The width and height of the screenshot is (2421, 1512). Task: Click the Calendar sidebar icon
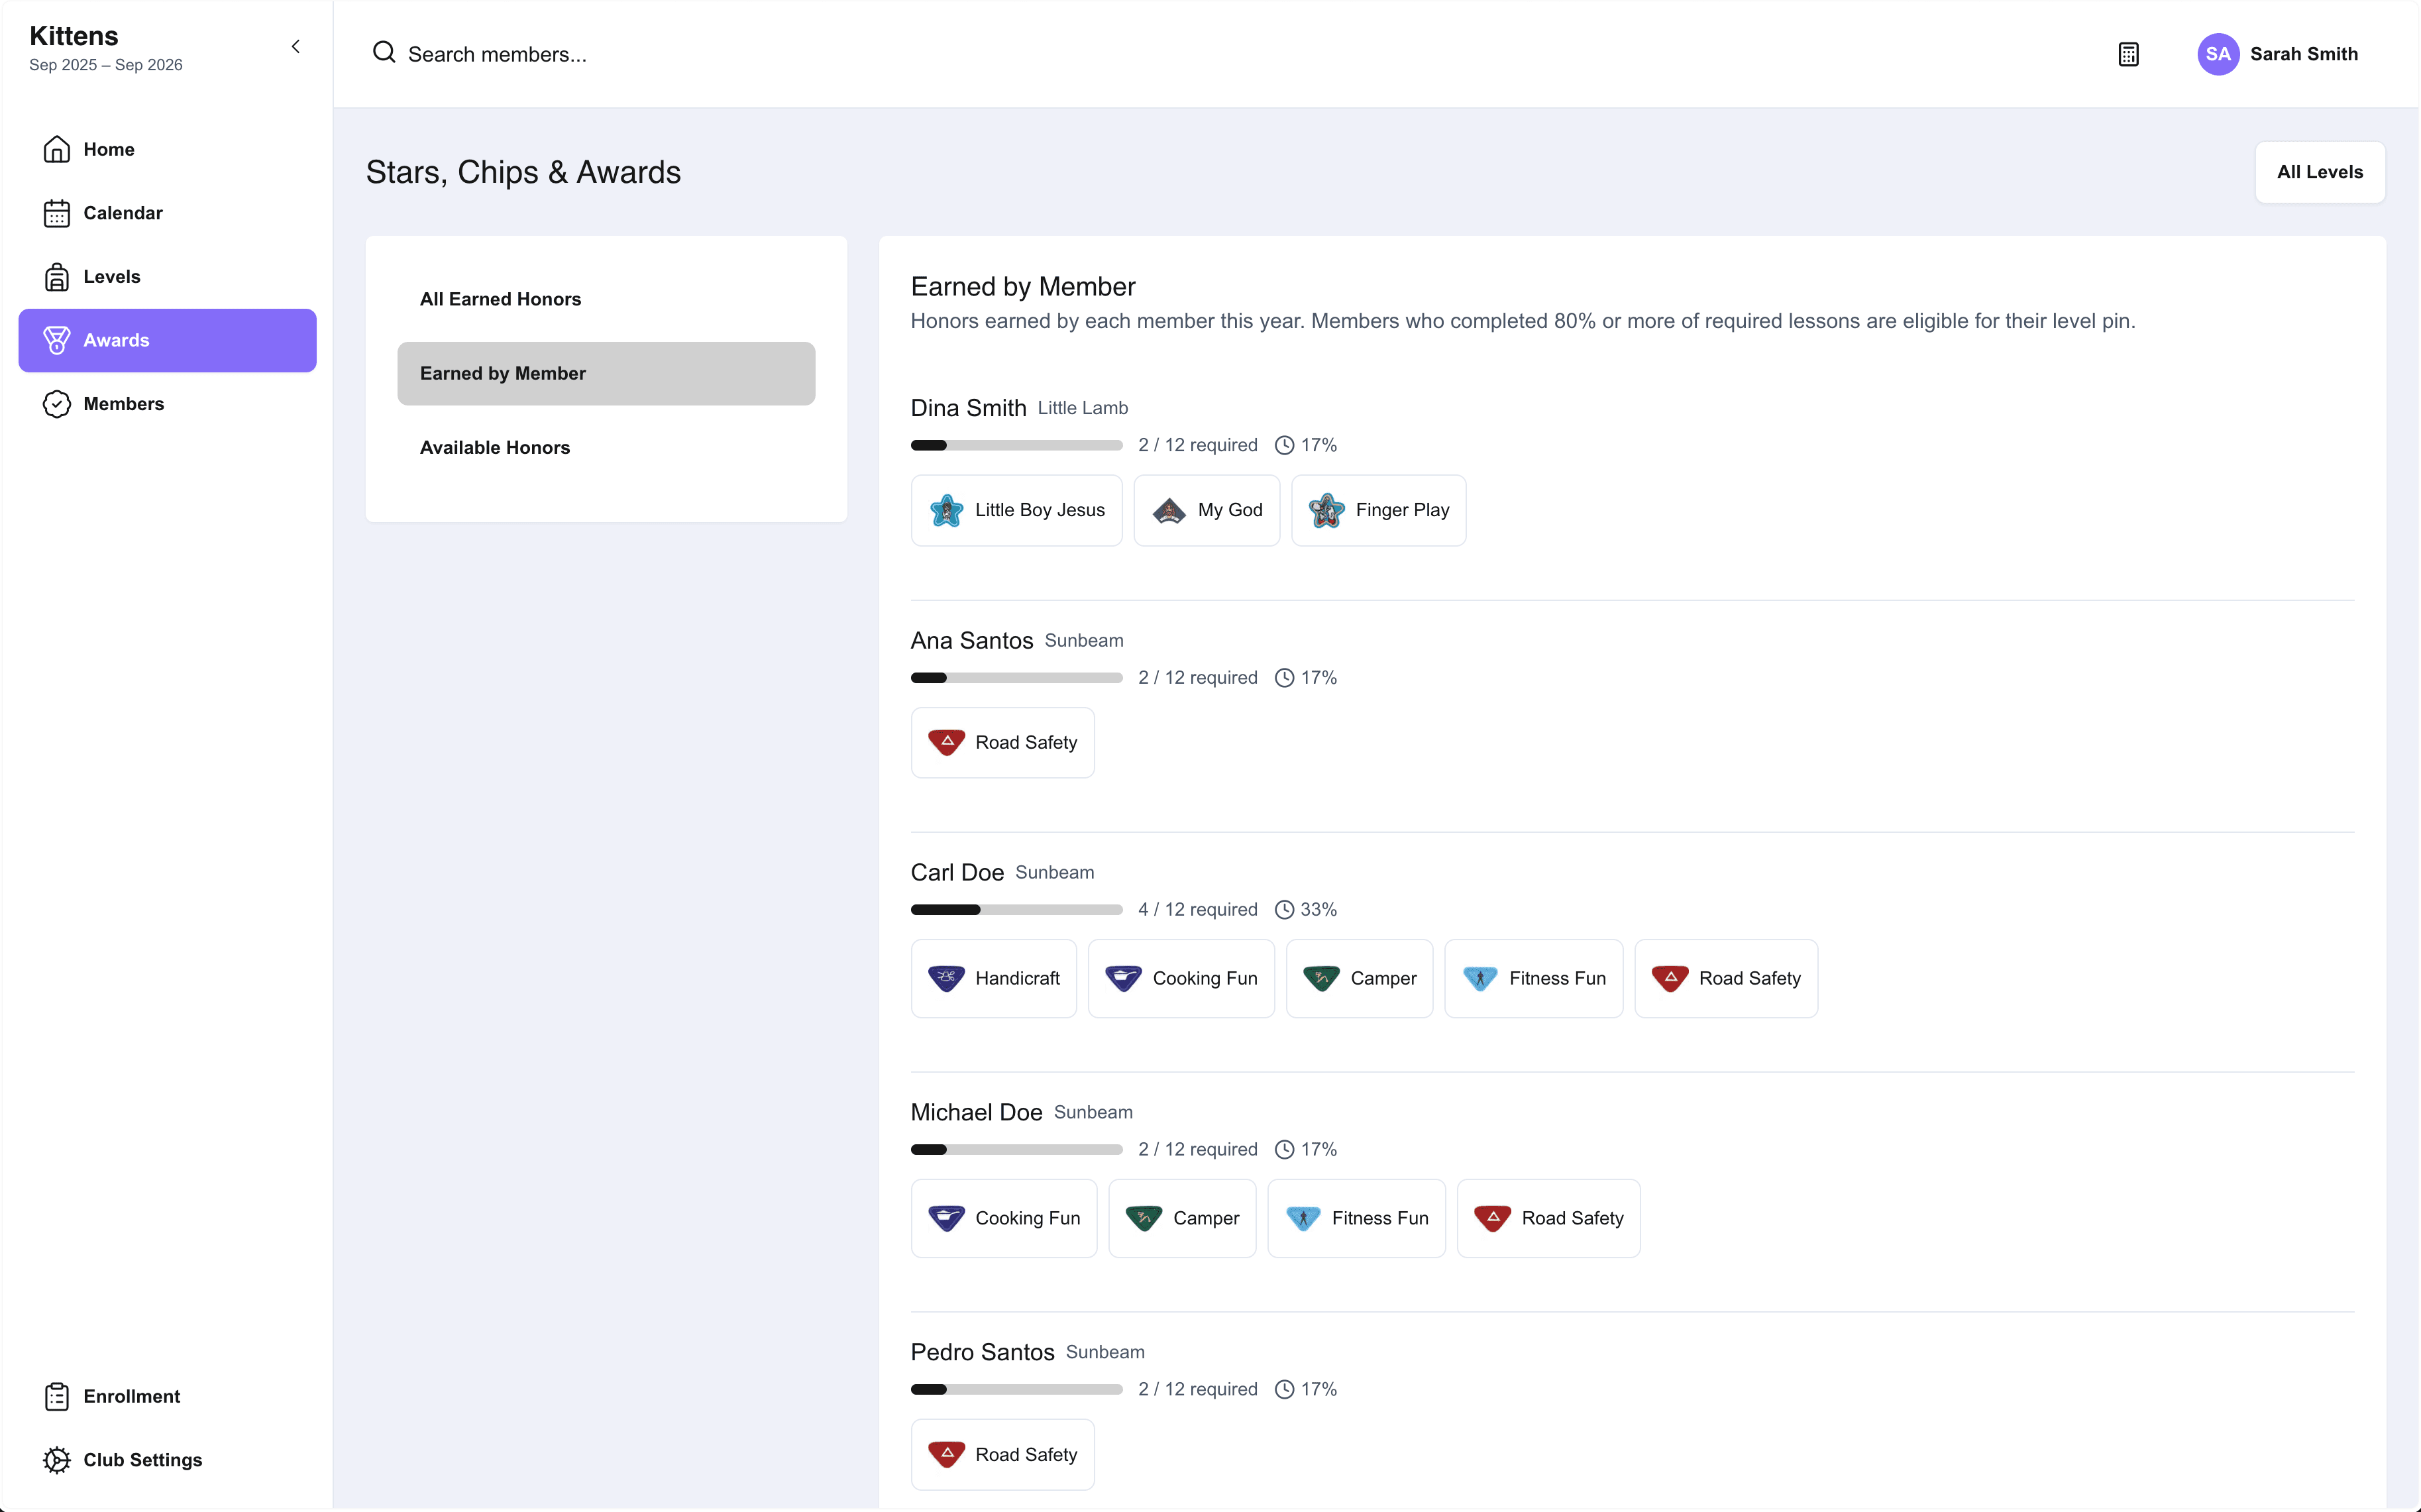point(57,213)
